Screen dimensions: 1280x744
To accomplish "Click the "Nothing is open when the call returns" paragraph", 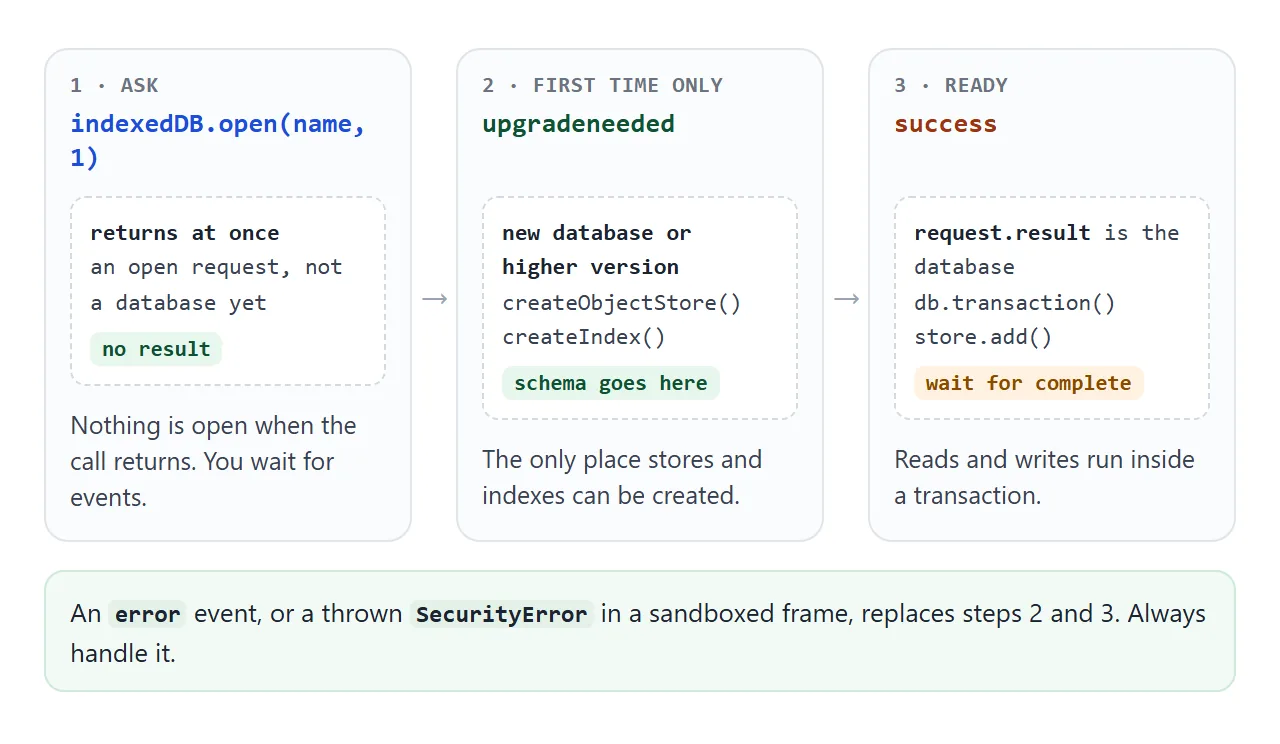I will 213,461.
